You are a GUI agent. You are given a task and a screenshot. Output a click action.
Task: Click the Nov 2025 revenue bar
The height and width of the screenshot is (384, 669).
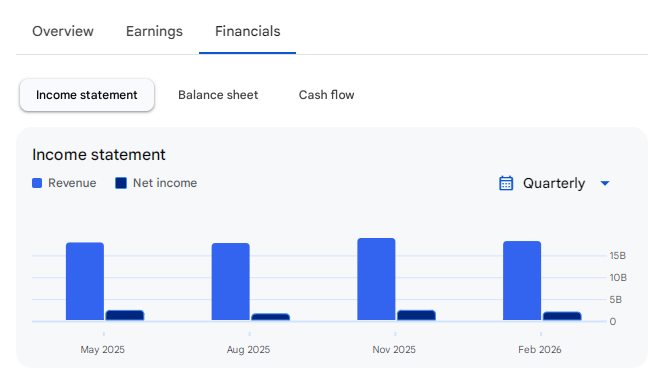pos(376,279)
